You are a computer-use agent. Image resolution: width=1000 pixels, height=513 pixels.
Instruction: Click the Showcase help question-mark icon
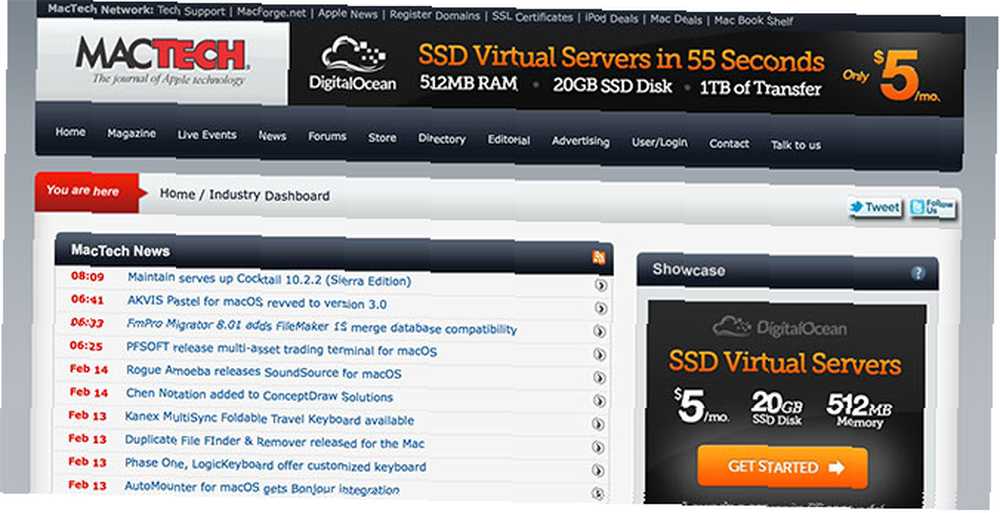(918, 274)
